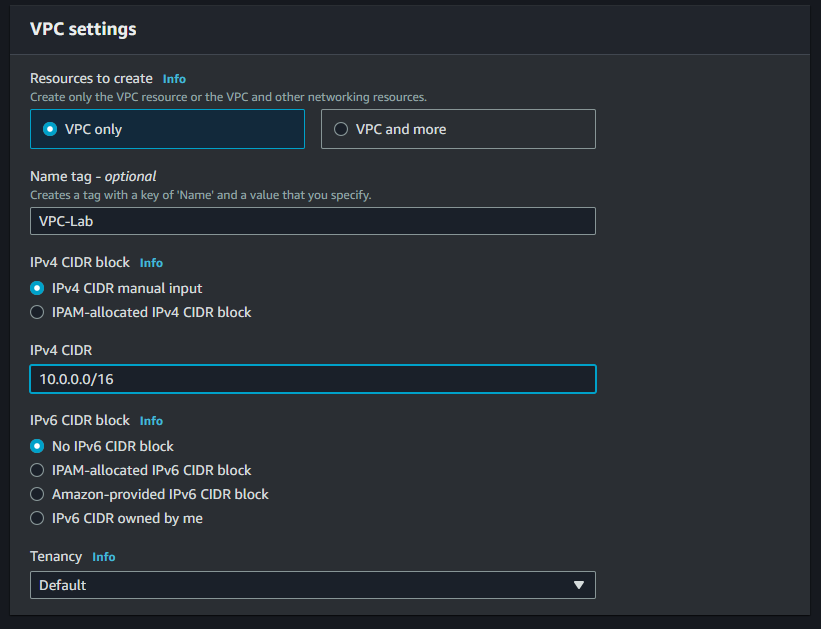821x629 pixels.
Task: Open Info link beside IPv6 CIDR block
Action: [x=151, y=420]
